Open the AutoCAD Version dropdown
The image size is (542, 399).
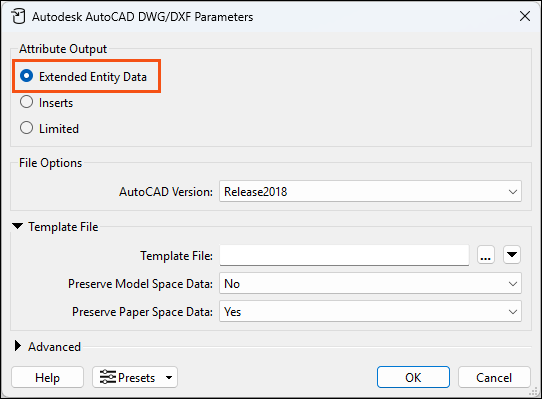(x=370, y=191)
